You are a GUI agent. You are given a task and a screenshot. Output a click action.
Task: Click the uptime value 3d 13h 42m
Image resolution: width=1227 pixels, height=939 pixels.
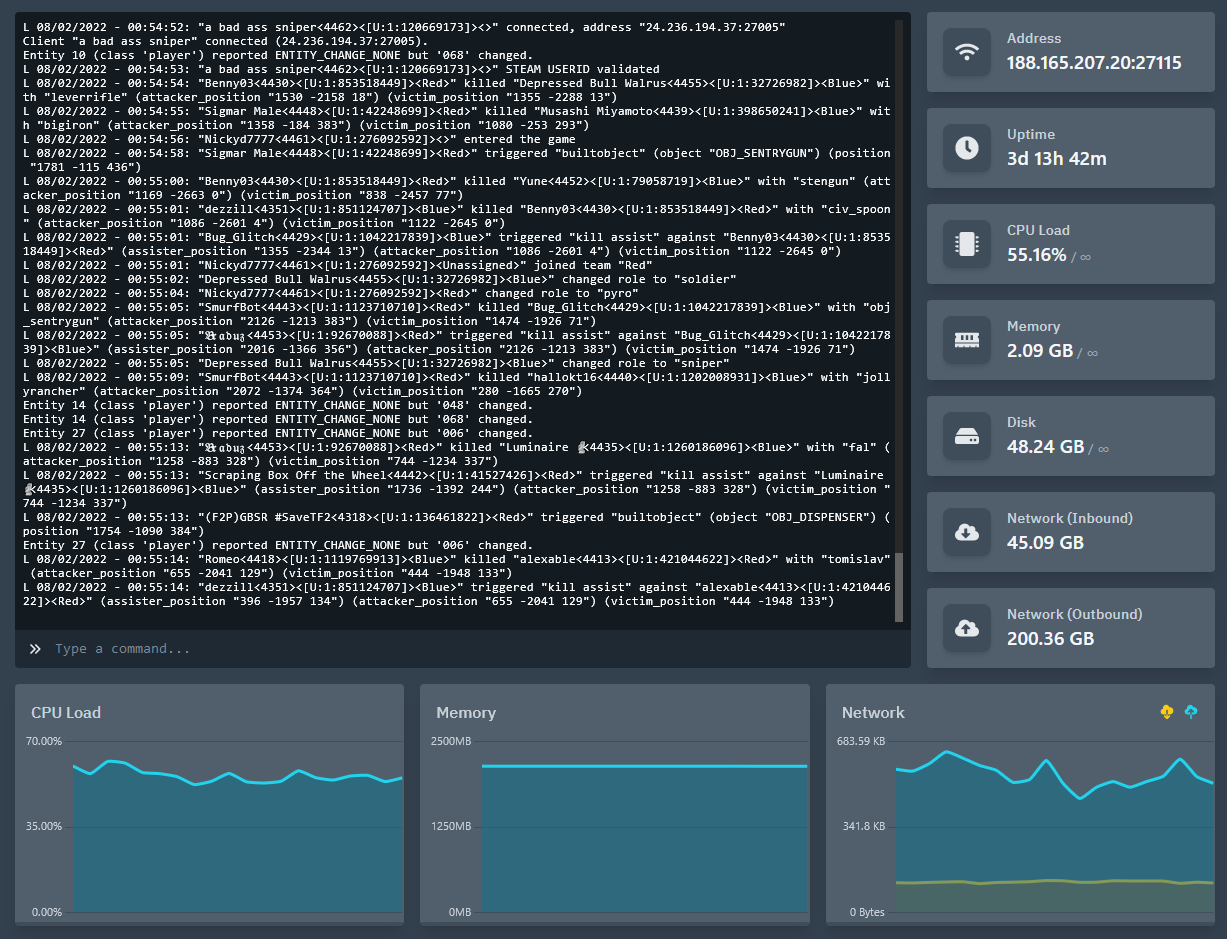pos(1059,159)
